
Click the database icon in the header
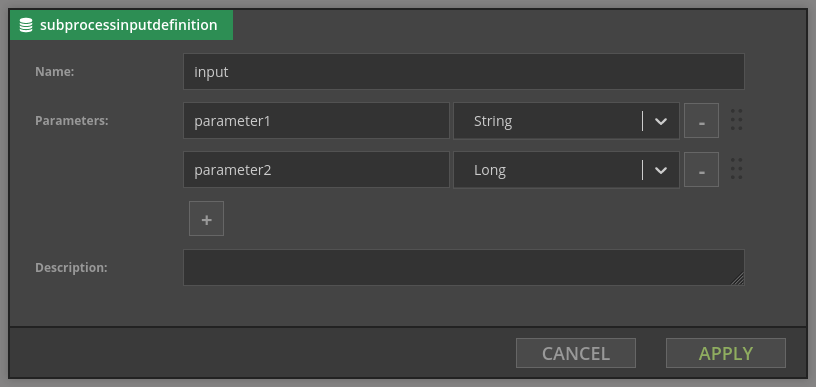[26, 25]
